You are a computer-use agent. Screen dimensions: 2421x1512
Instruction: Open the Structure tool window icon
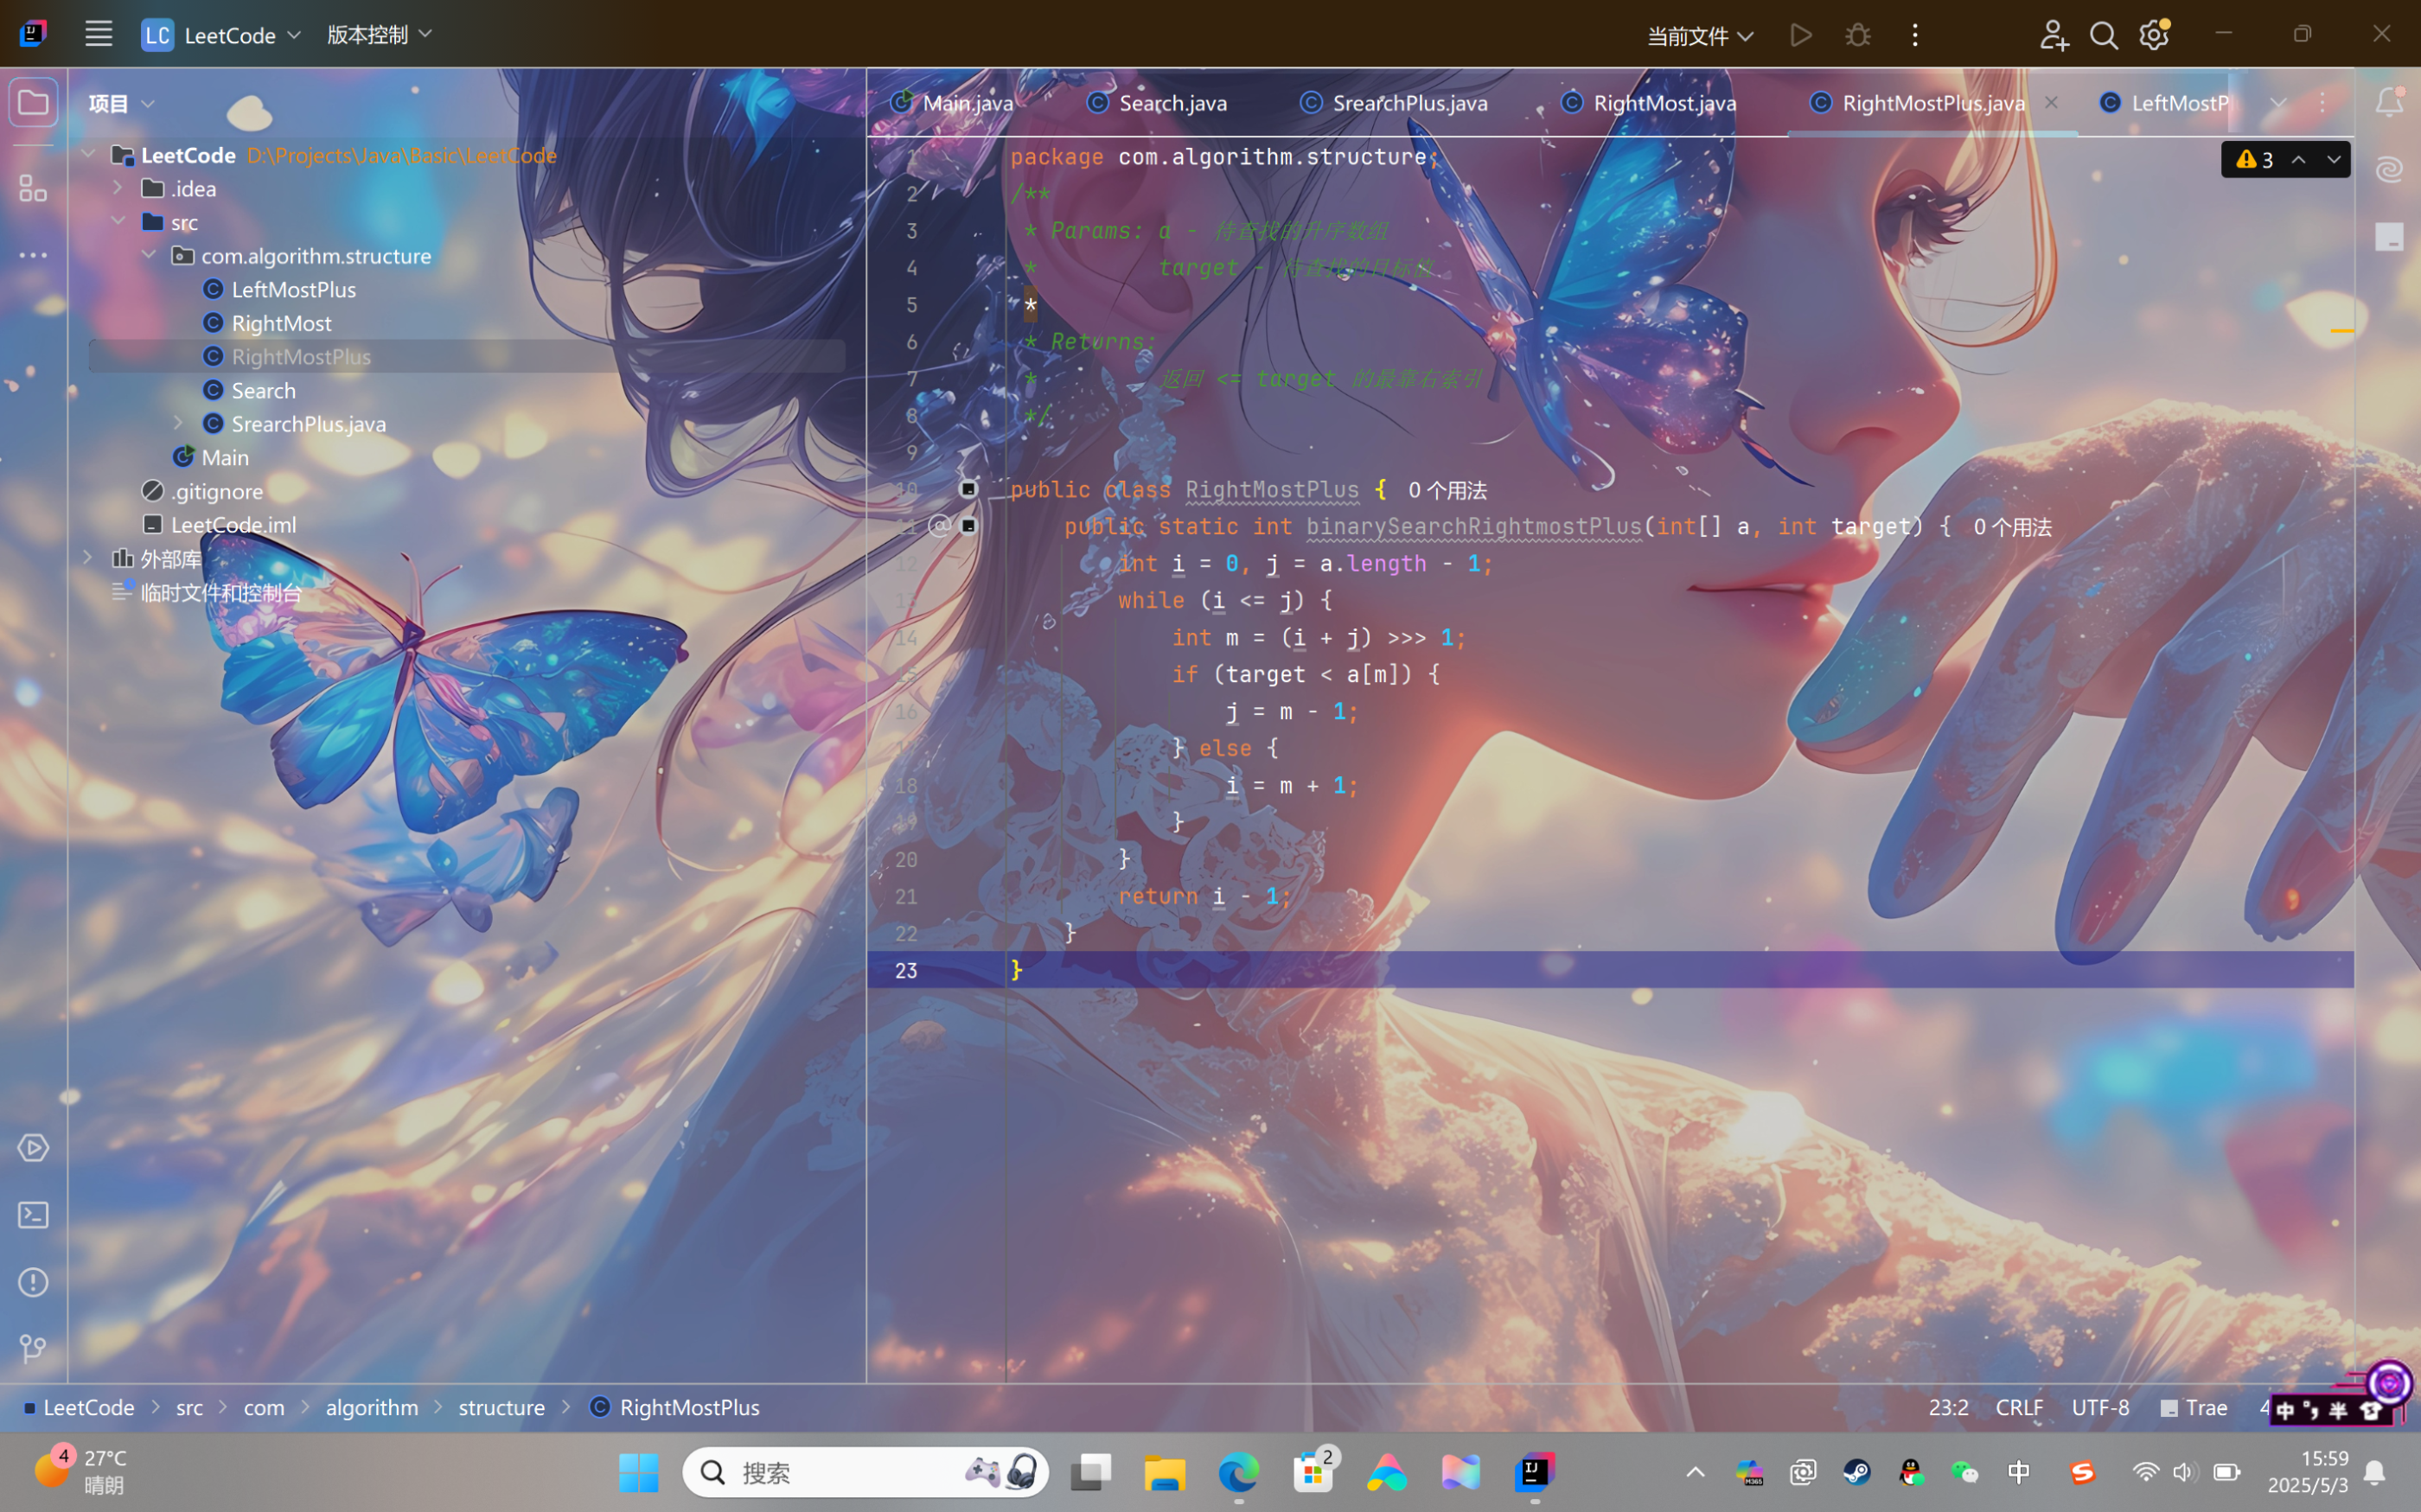[33, 188]
